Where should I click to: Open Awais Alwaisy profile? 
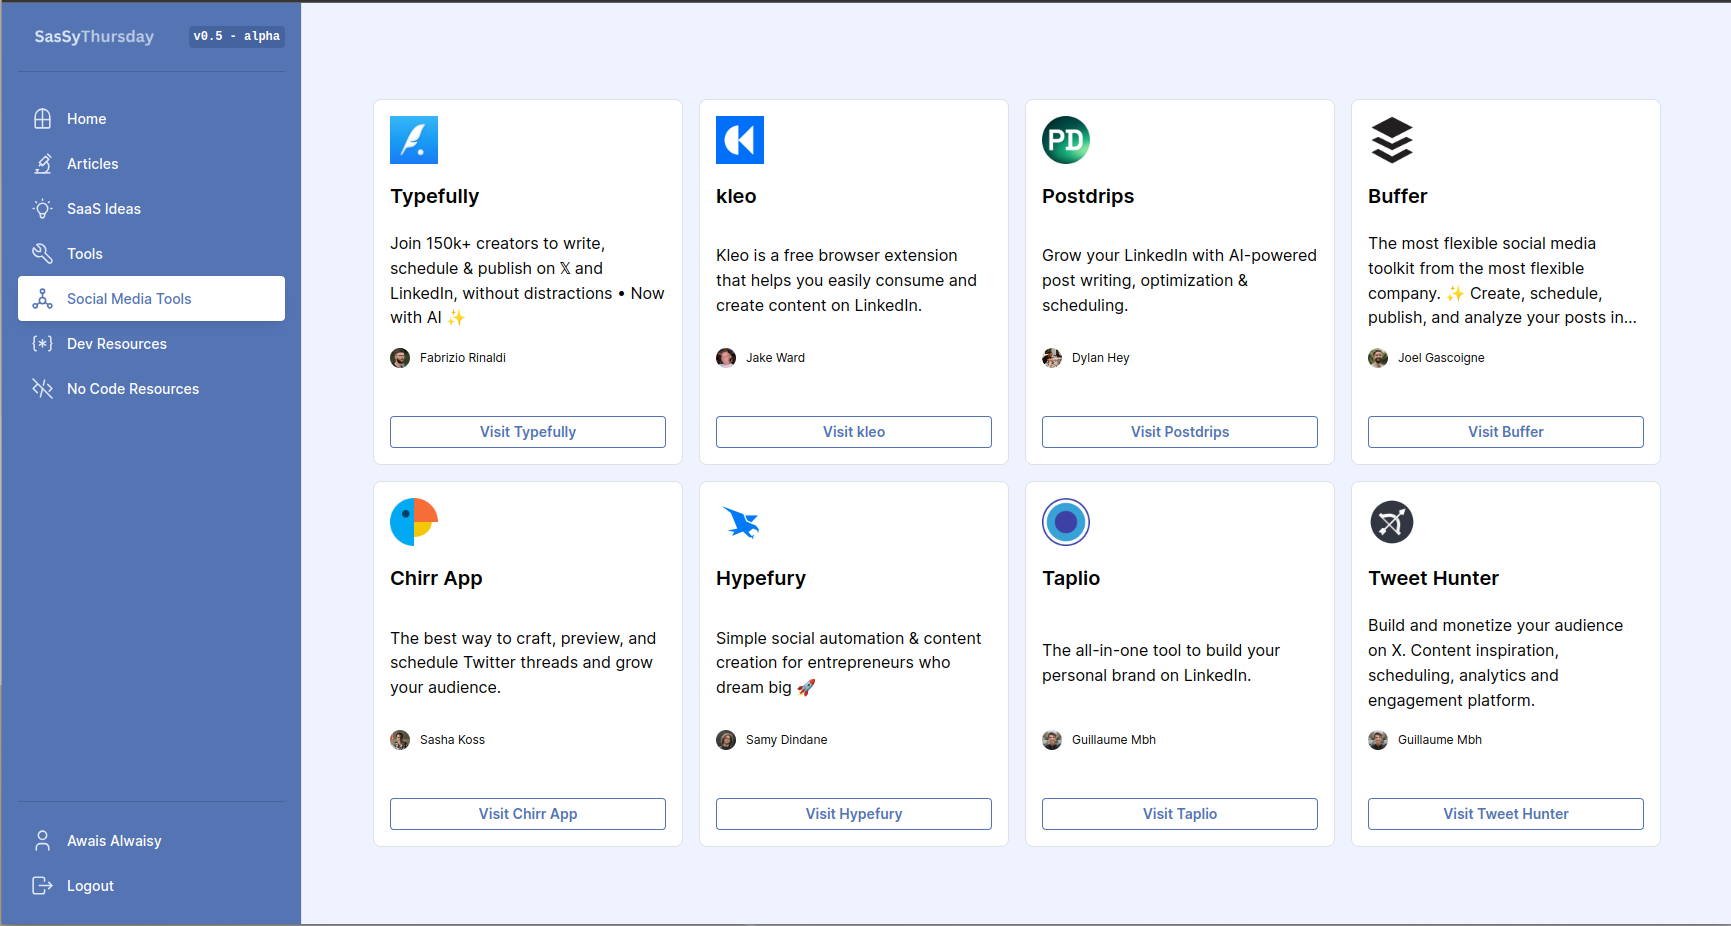pos(151,841)
